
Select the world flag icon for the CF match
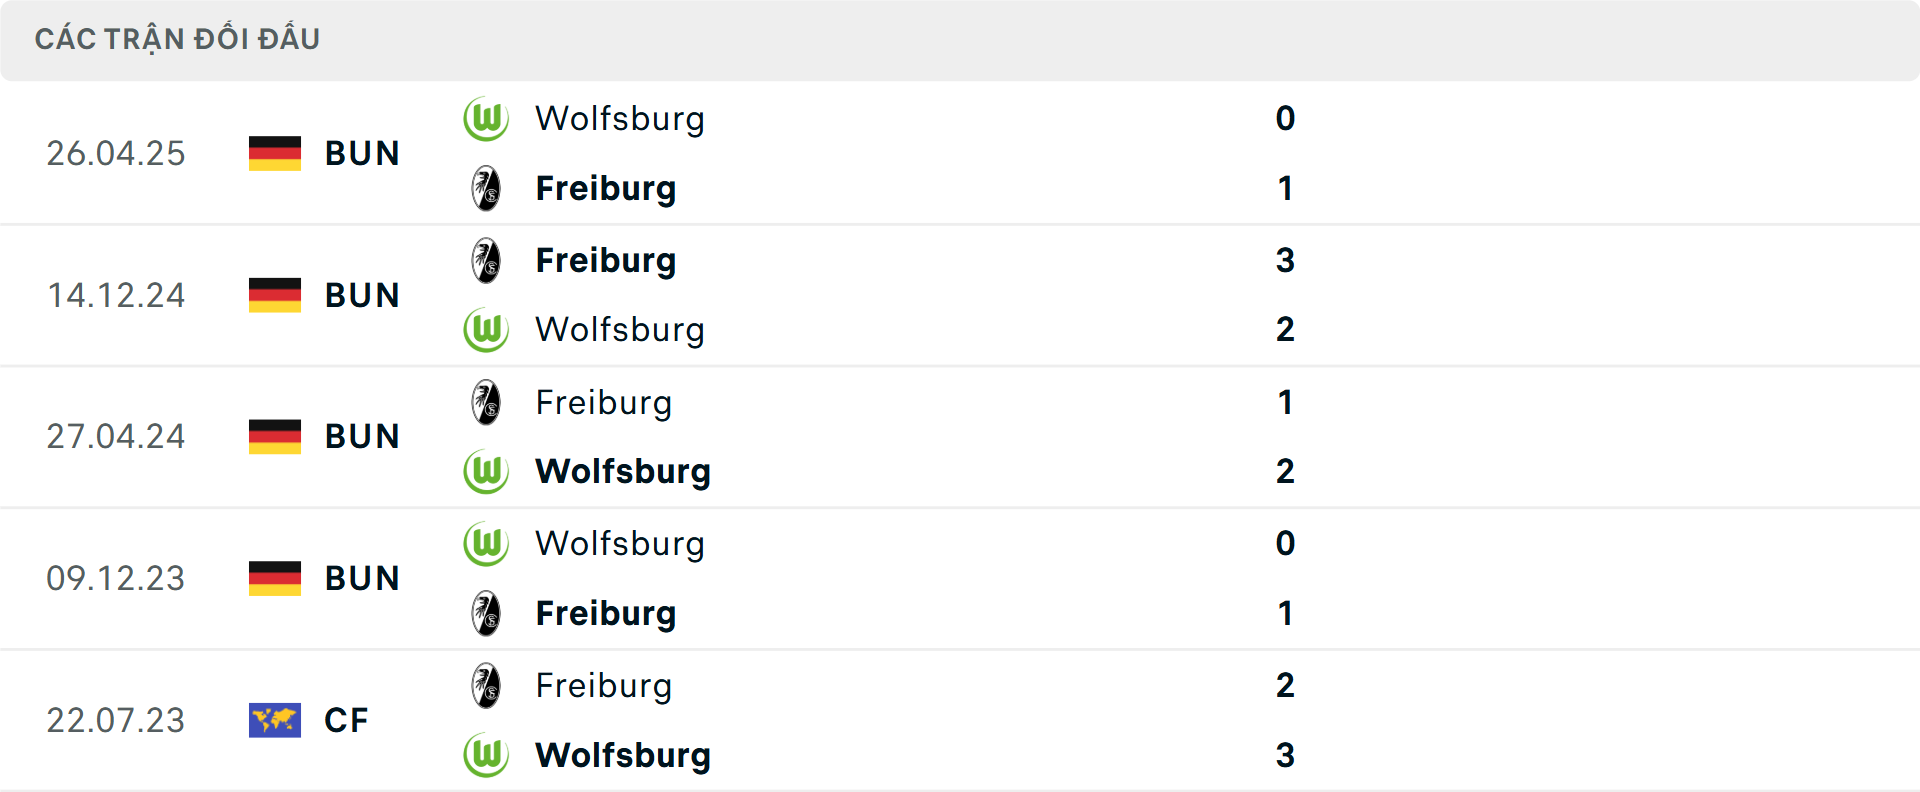pos(274,721)
